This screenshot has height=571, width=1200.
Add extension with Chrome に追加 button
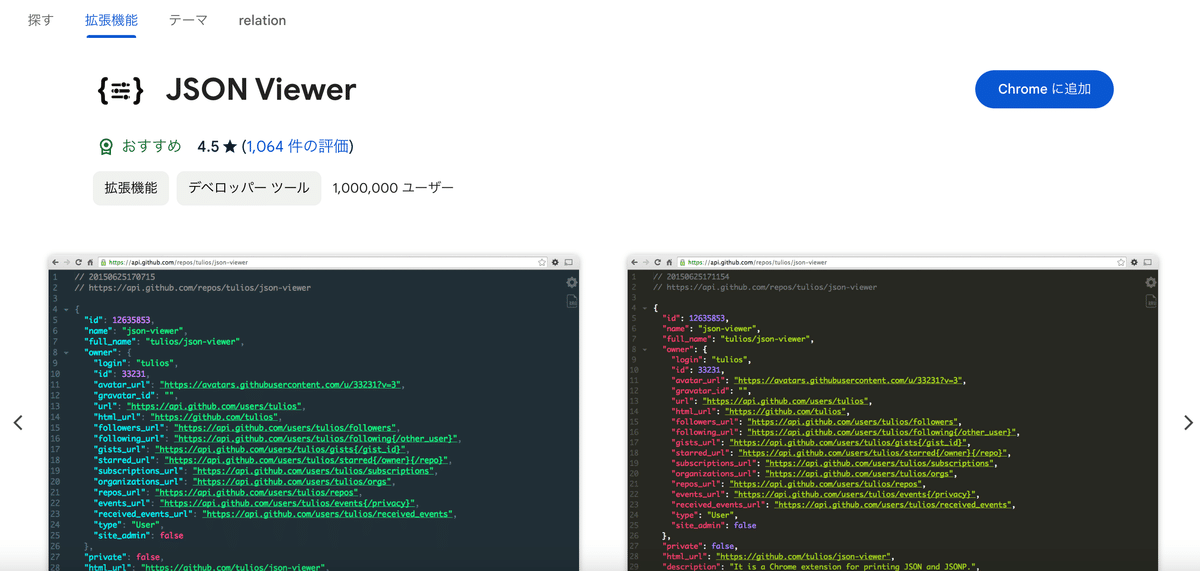pos(1044,89)
